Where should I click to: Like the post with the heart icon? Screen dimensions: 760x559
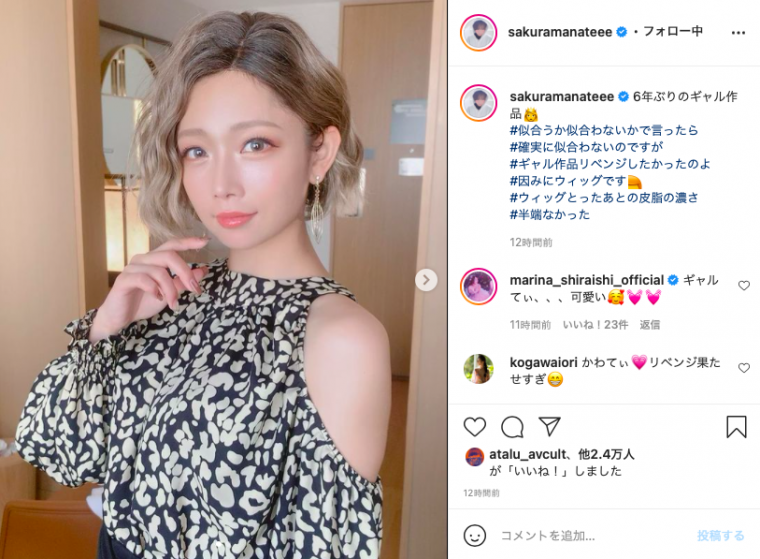[x=475, y=427]
